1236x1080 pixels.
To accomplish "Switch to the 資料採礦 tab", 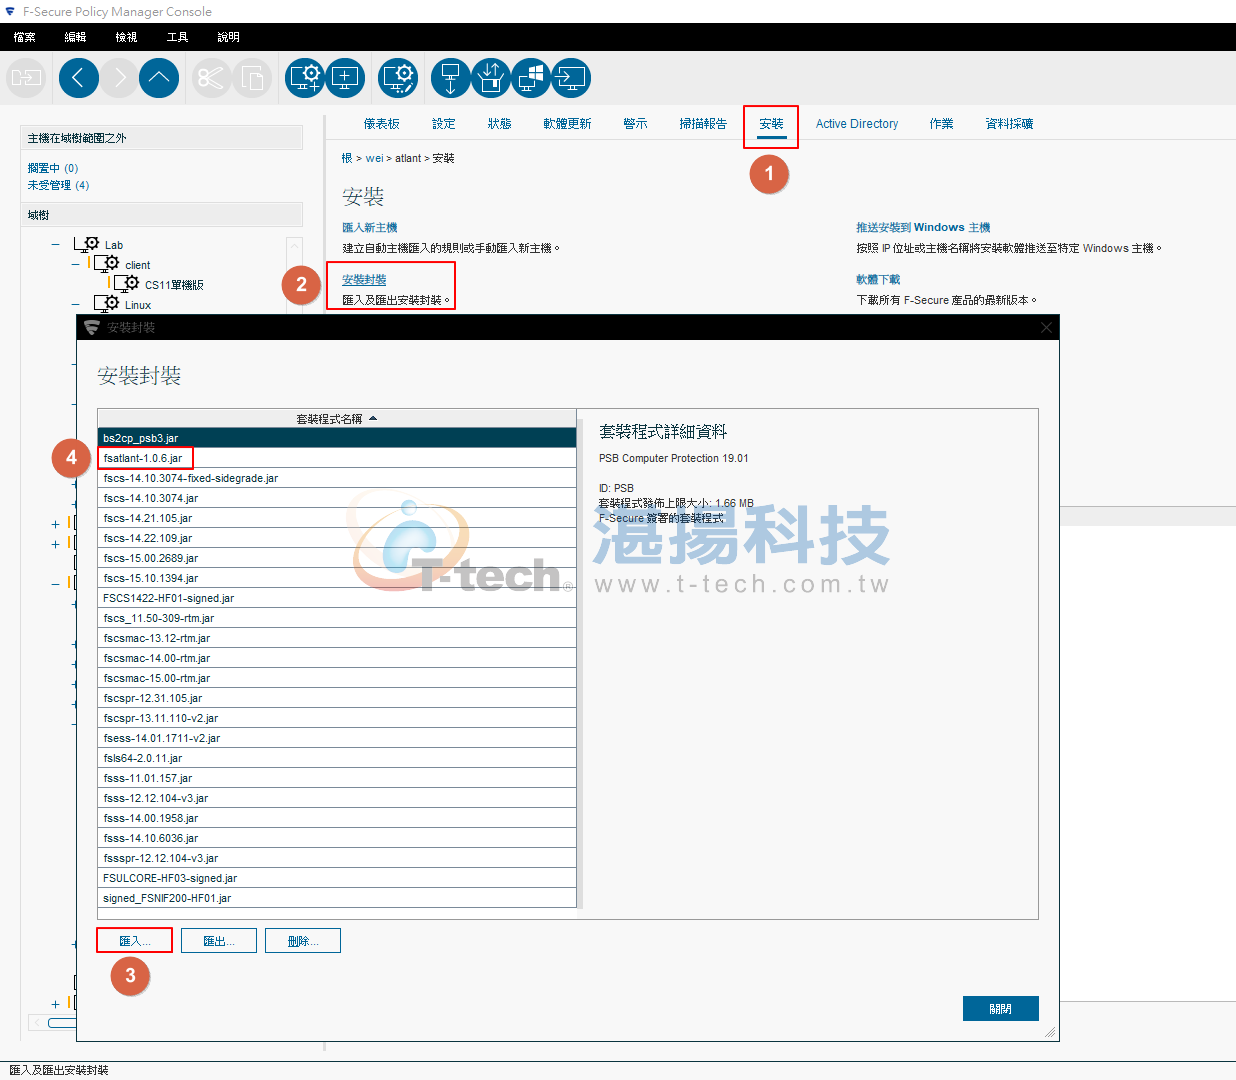I will point(1009,124).
